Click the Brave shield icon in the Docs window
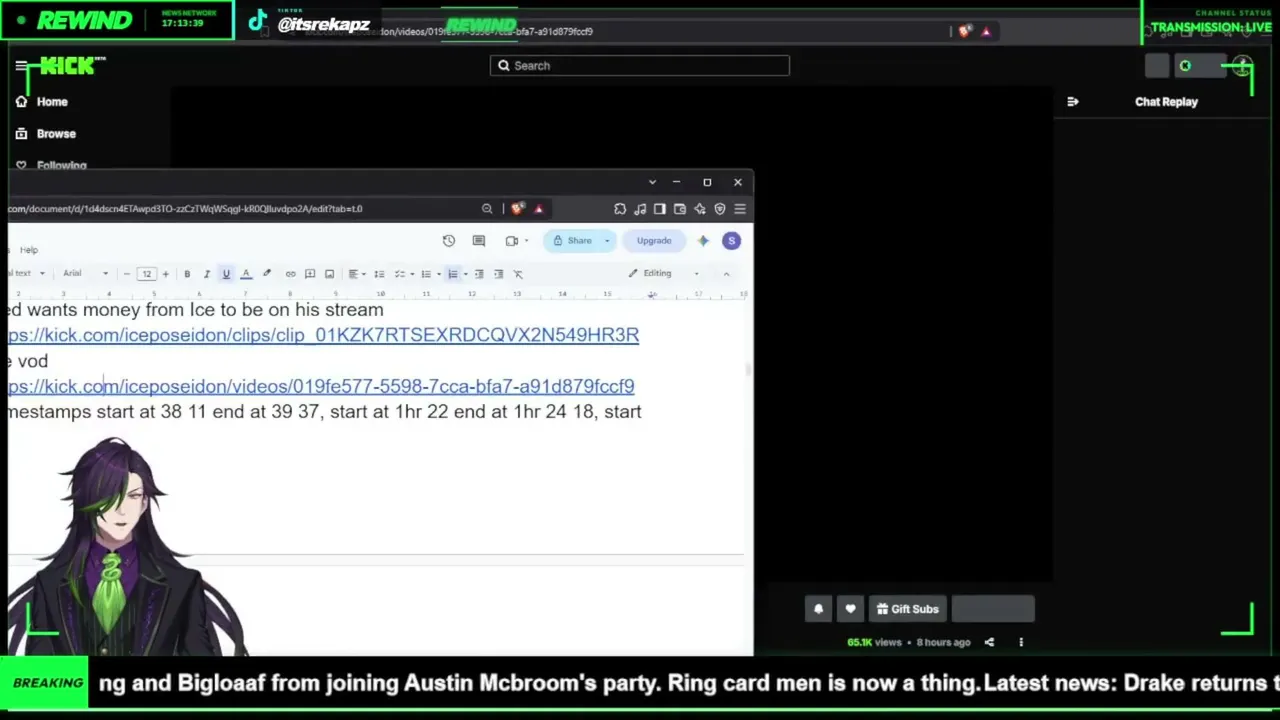 pyautogui.click(x=517, y=209)
